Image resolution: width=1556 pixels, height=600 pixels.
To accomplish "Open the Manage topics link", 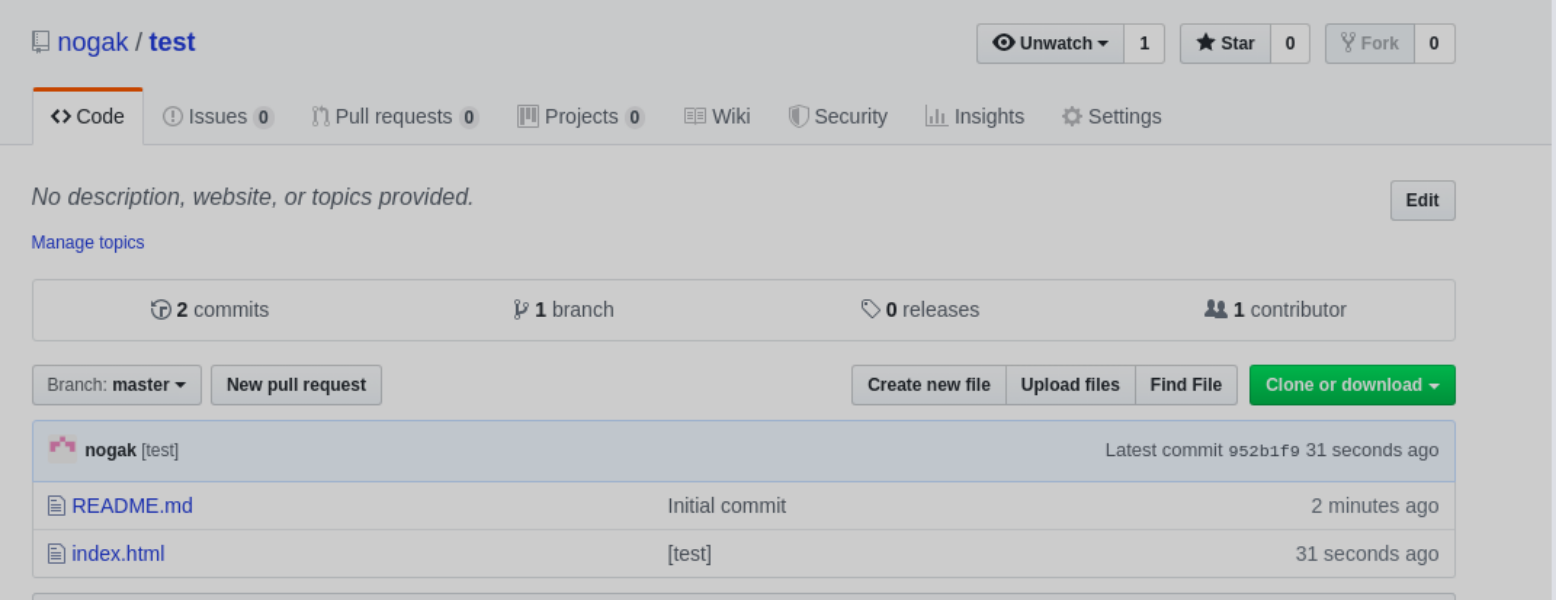I will click(x=88, y=242).
